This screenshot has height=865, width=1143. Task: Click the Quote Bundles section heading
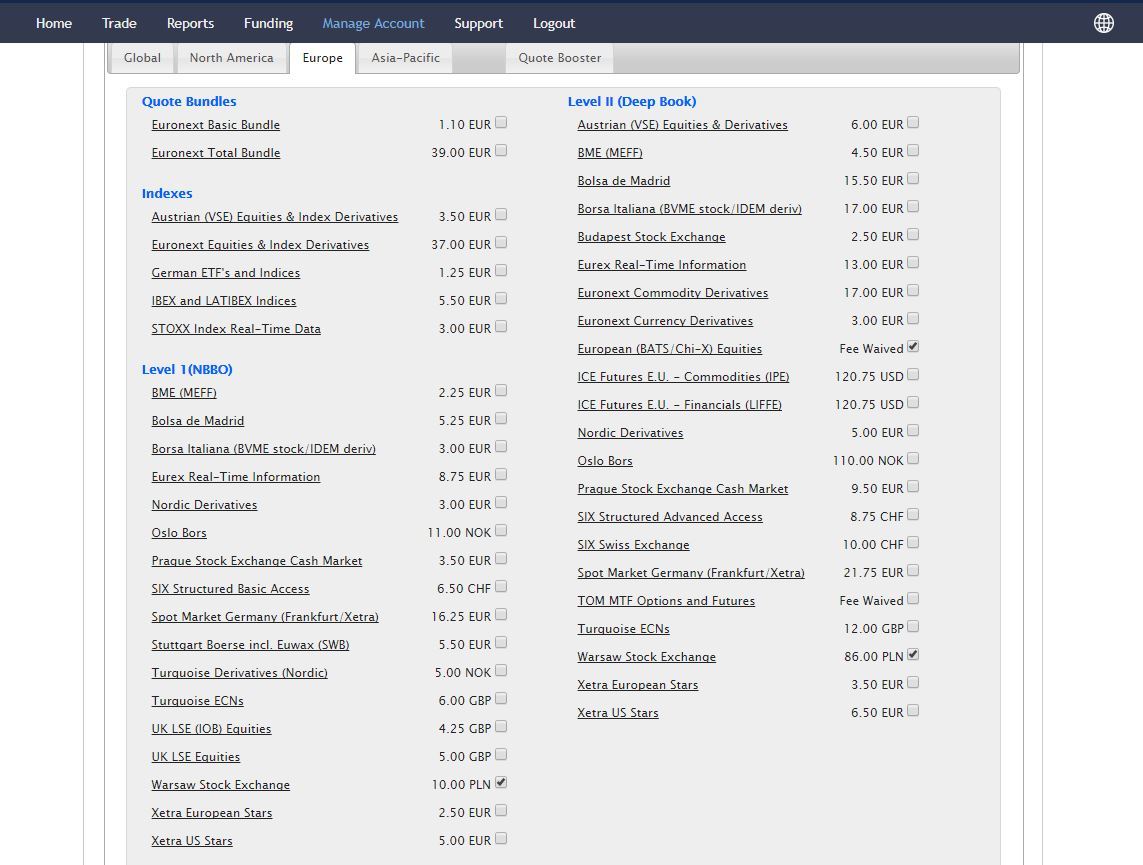[189, 101]
